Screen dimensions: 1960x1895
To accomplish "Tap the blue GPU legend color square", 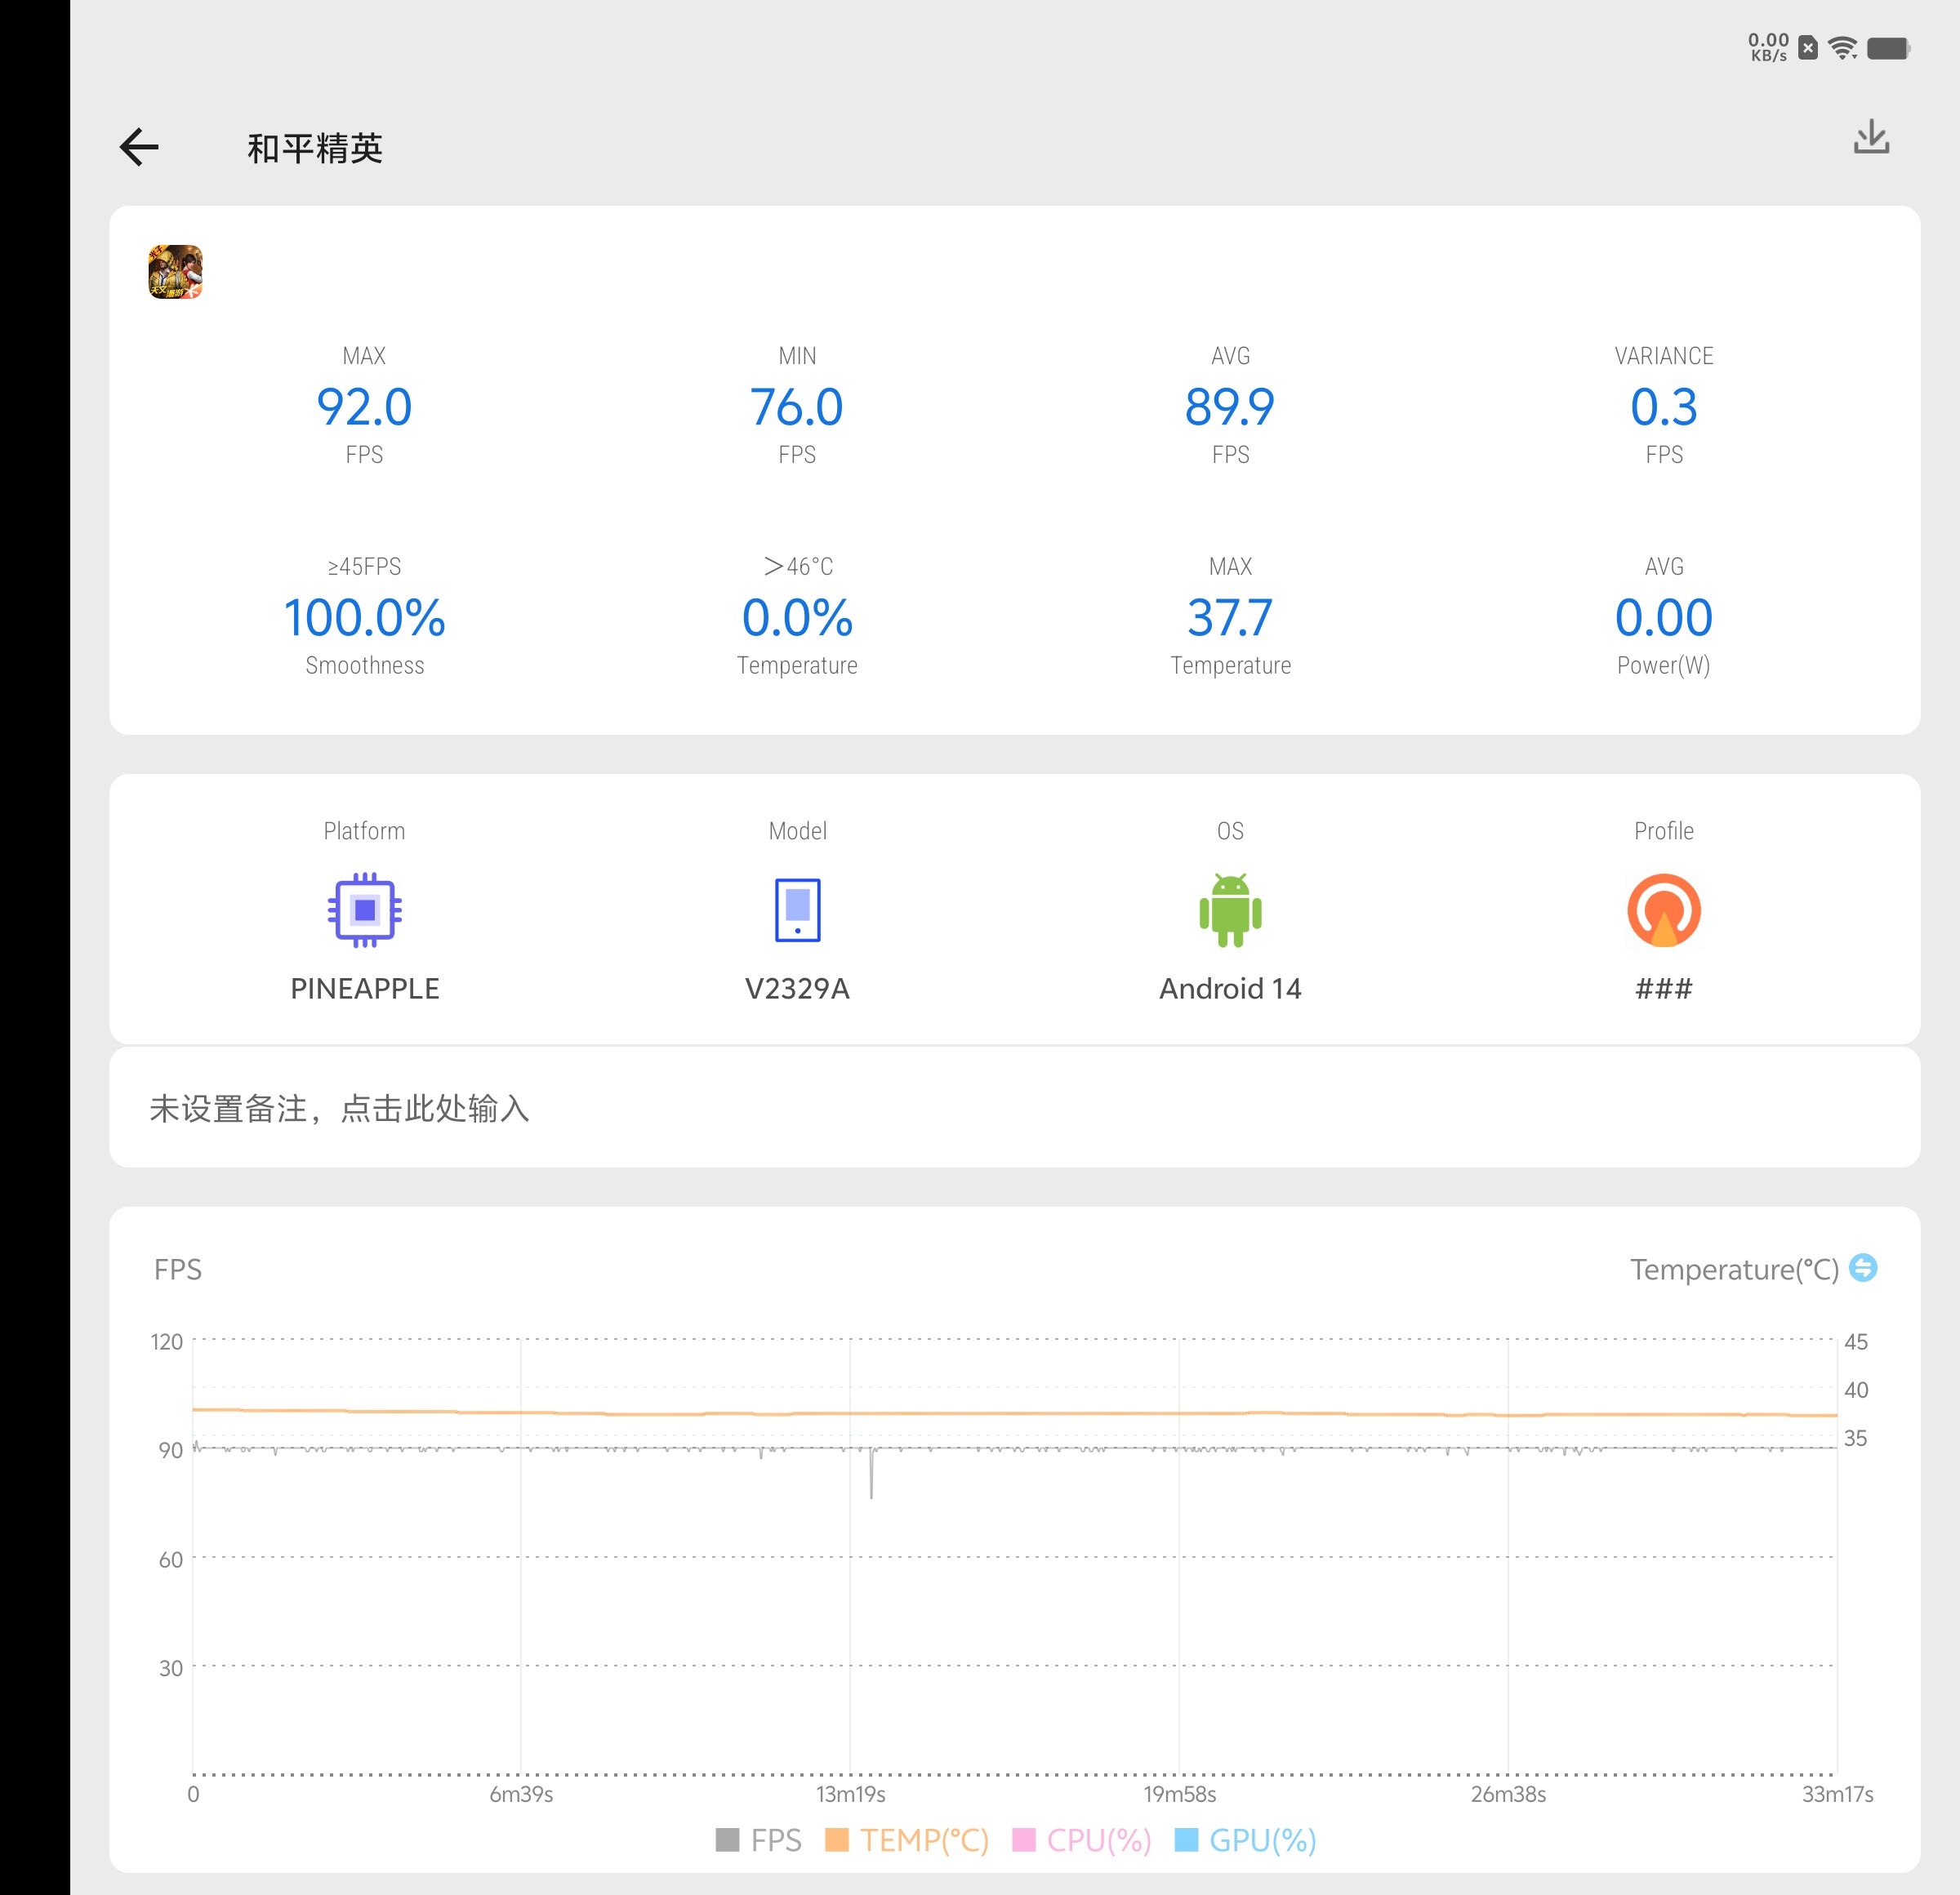I will click(x=1186, y=1840).
